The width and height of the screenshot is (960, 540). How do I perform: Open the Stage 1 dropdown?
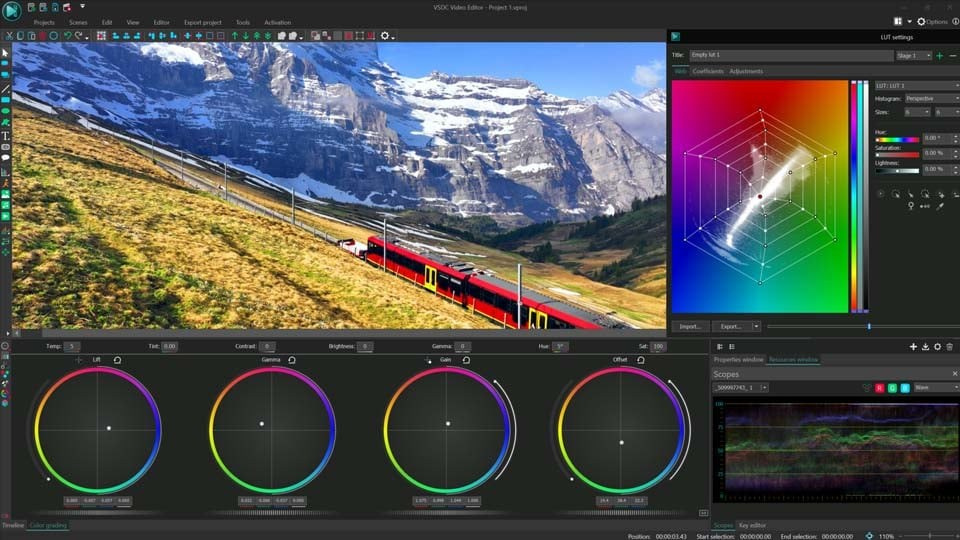[913, 56]
